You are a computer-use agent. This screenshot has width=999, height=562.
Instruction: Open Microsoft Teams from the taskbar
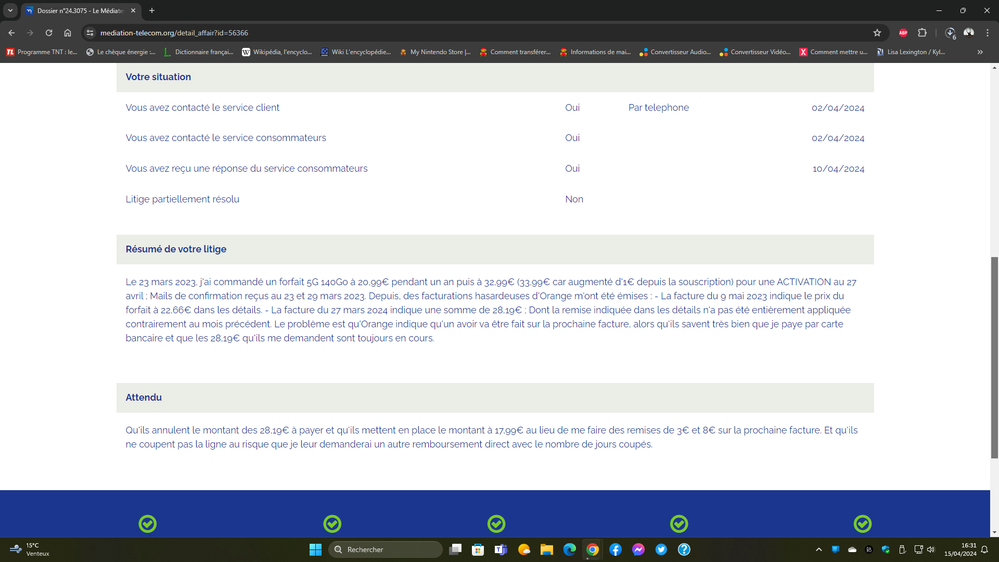[x=501, y=549]
